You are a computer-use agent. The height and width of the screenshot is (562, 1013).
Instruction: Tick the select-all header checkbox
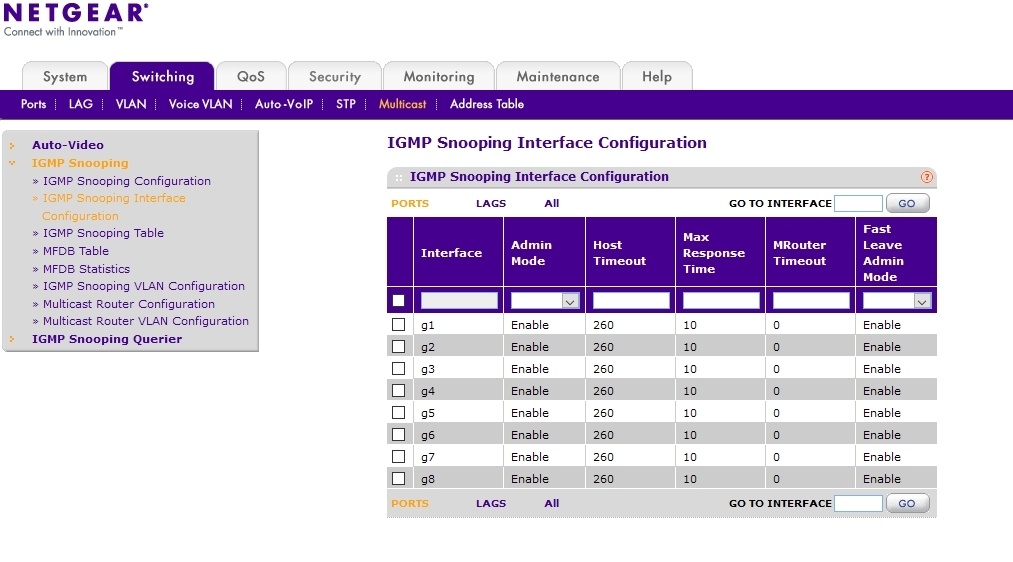point(399,300)
